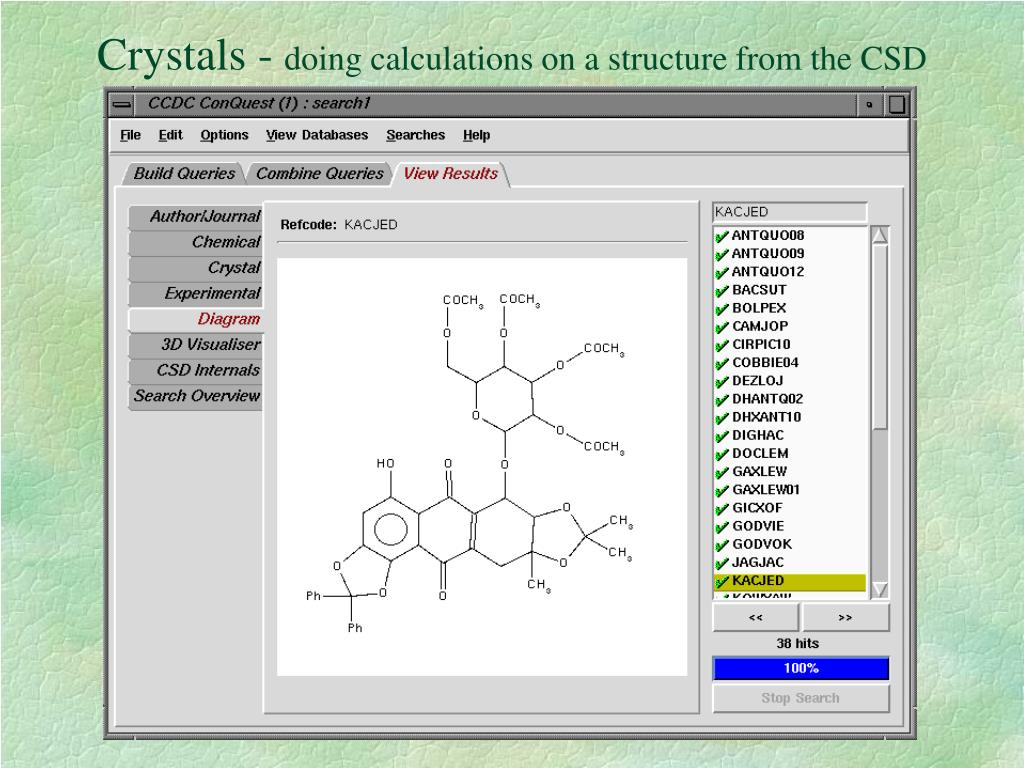
Task: Switch to the Build Queries tab
Action: (184, 173)
